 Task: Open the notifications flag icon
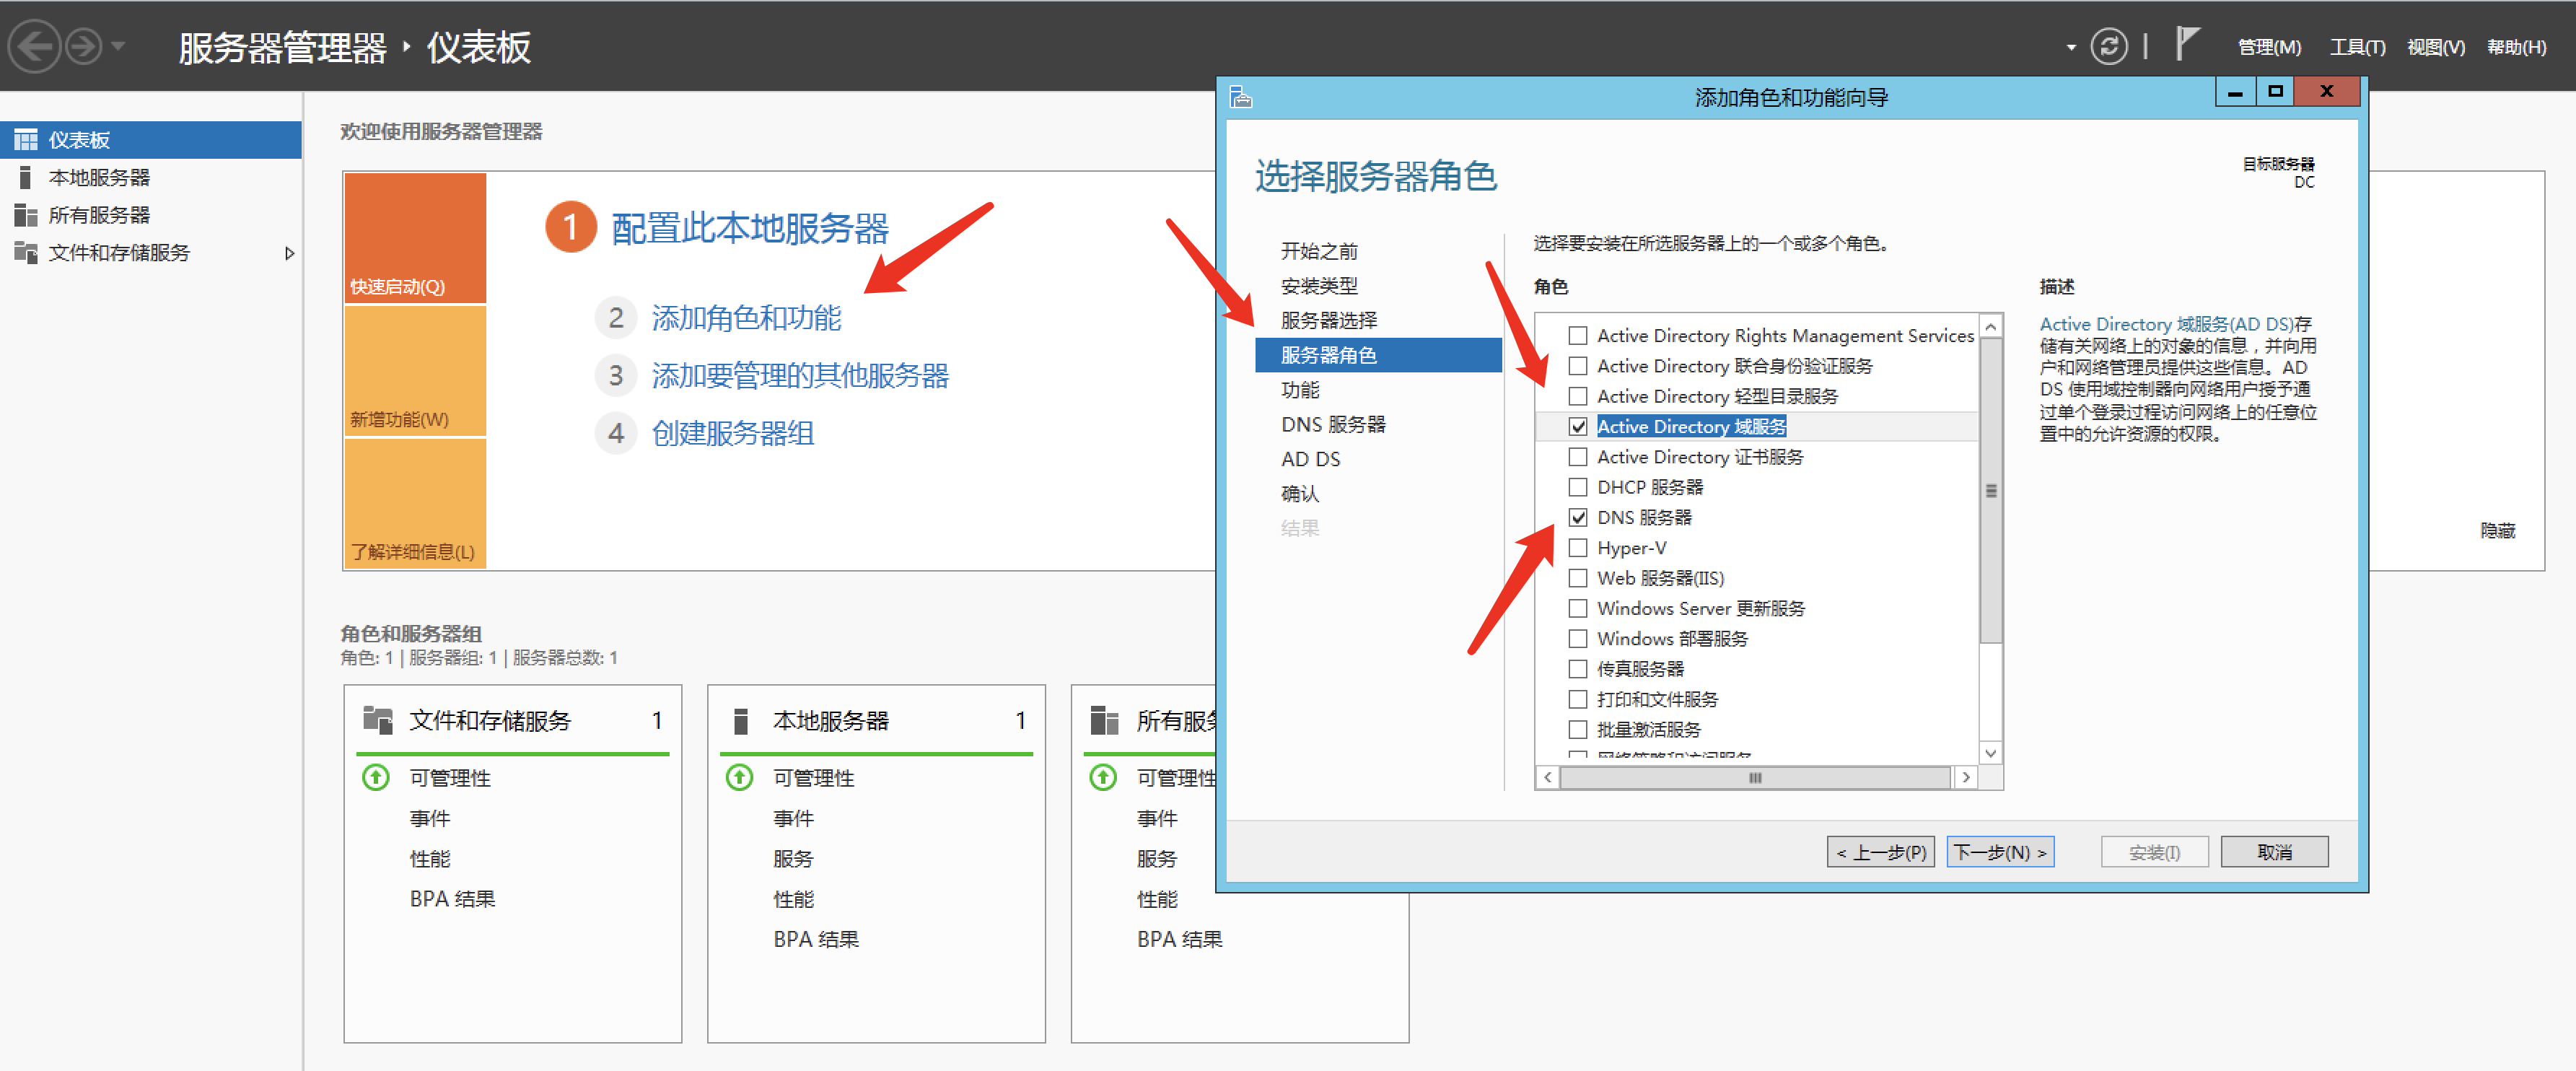pyautogui.click(x=2187, y=45)
